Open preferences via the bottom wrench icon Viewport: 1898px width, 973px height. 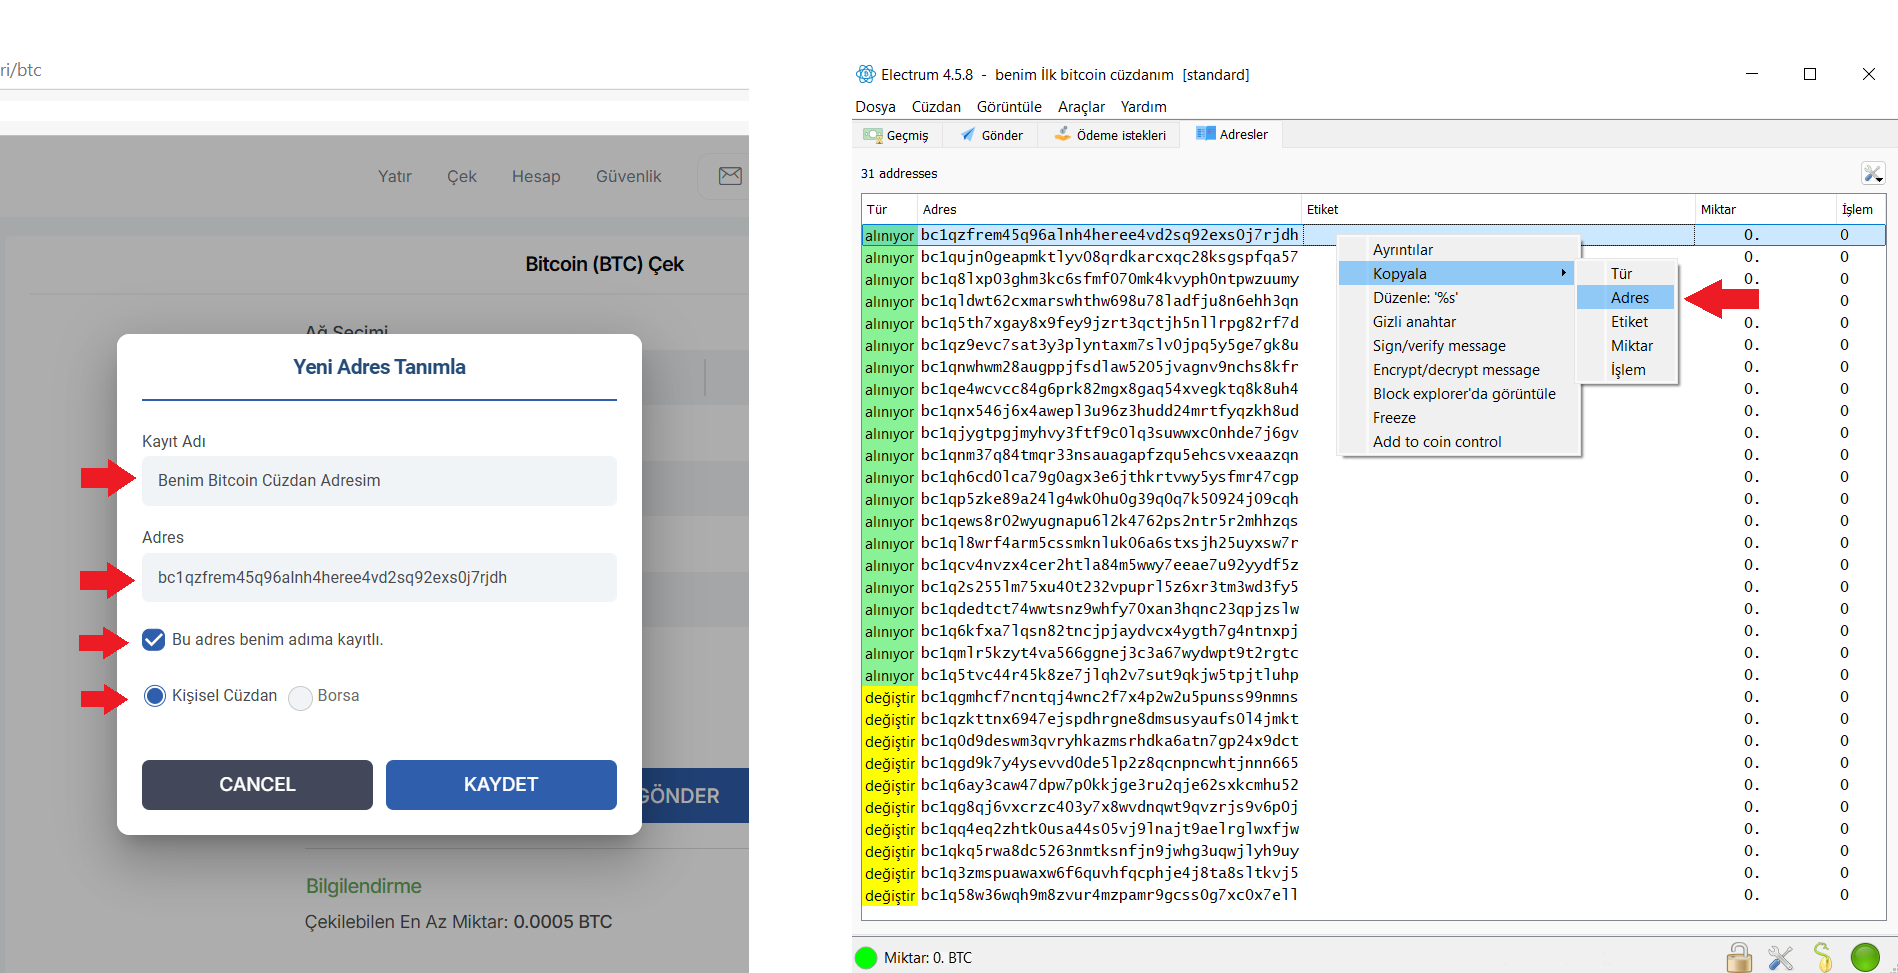tap(1780, 958)
